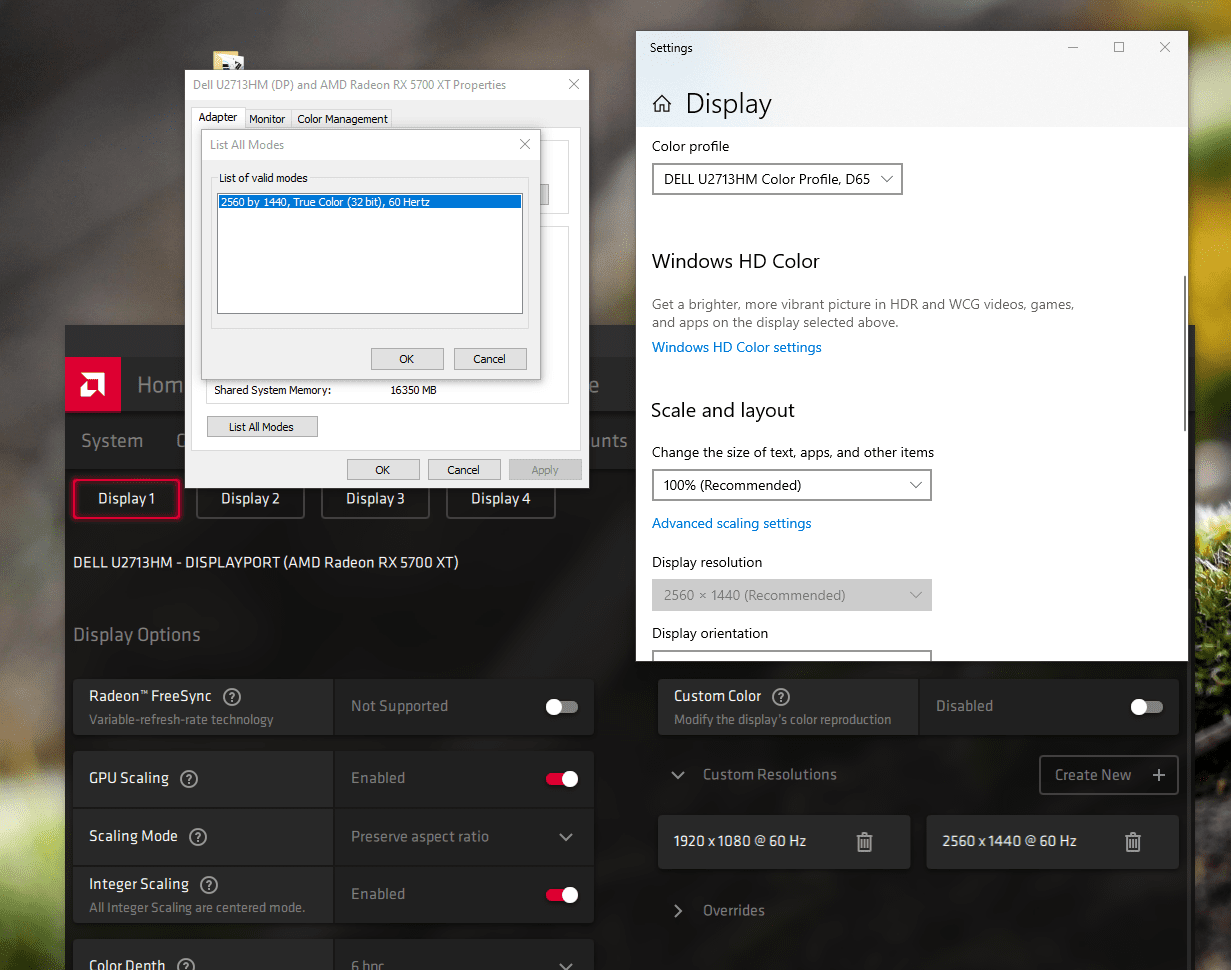
Task: Select Display 1 in Radeon Software
Action: (x=126, y=499)
